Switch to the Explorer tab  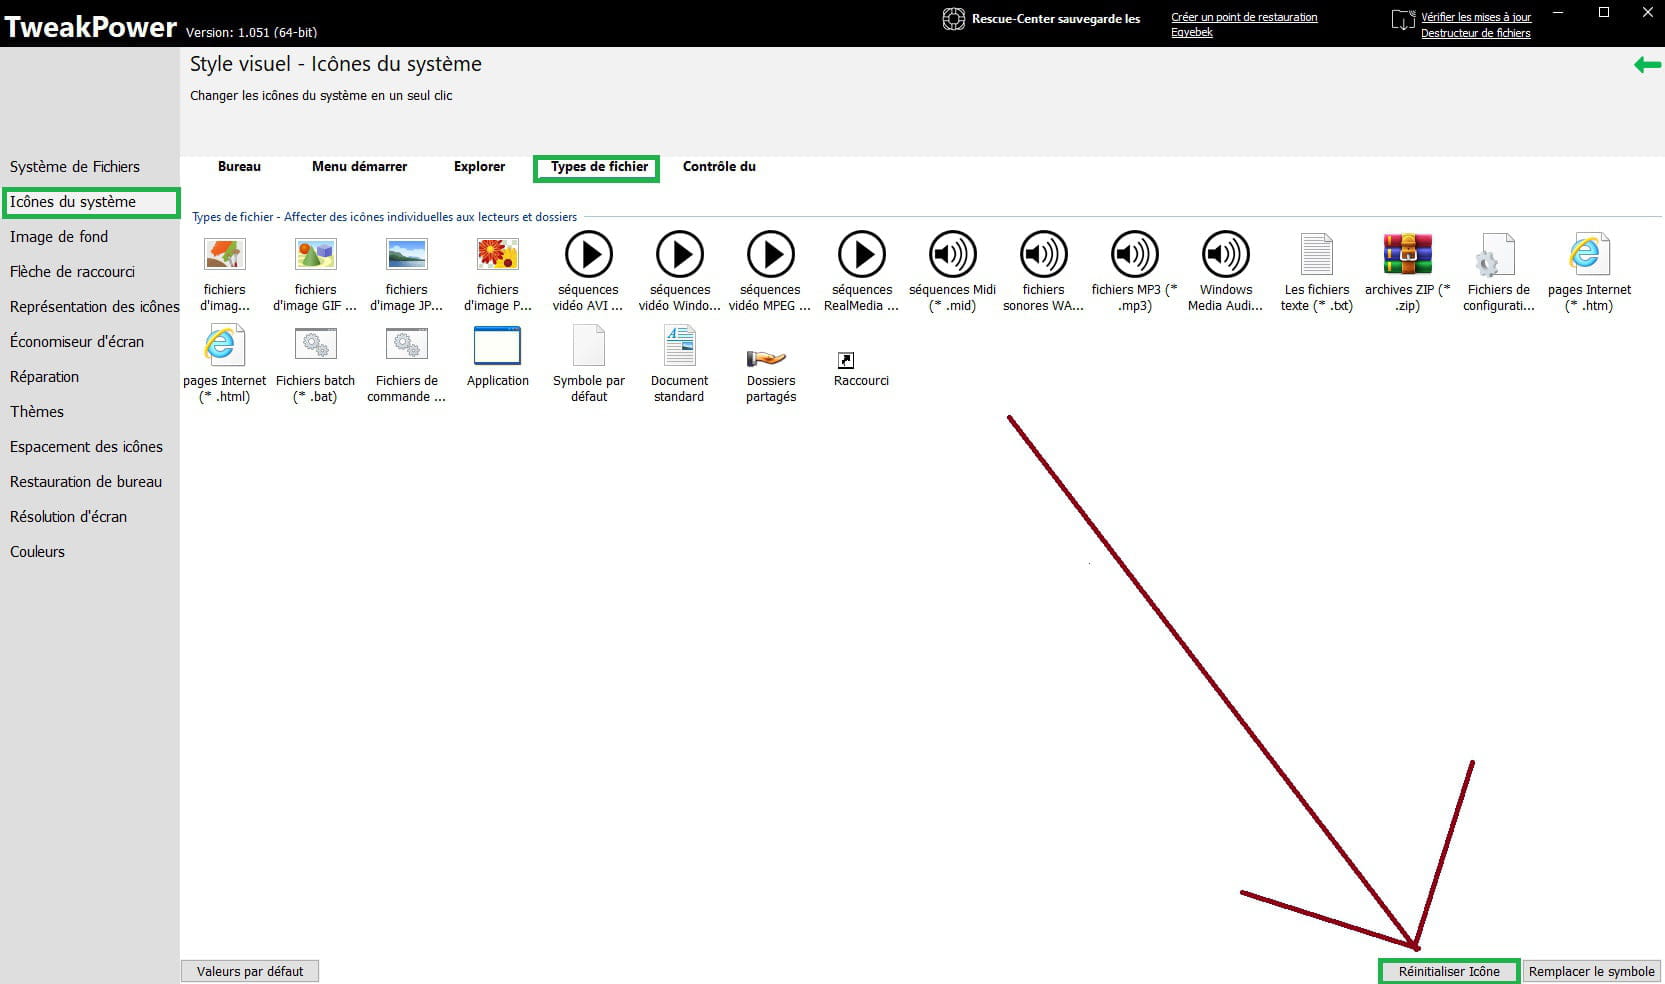point(479,167)
